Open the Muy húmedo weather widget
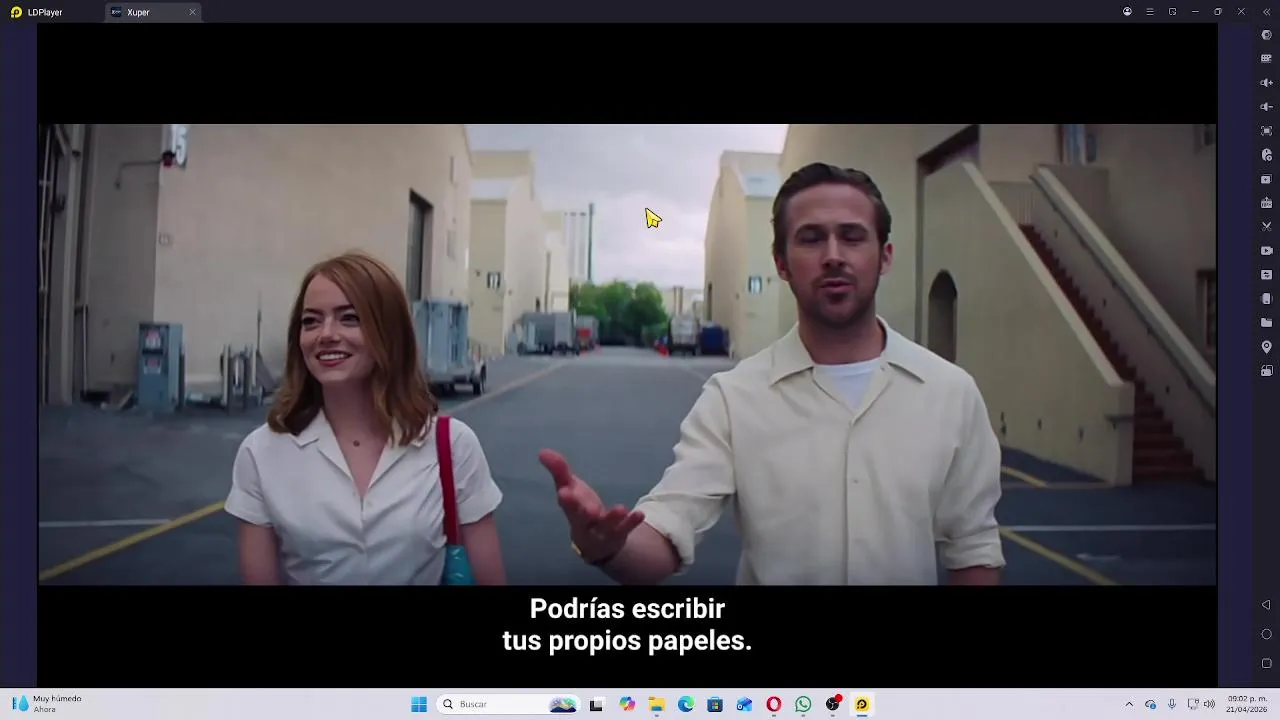This screenshot has width=1280, height=720. 46,704
